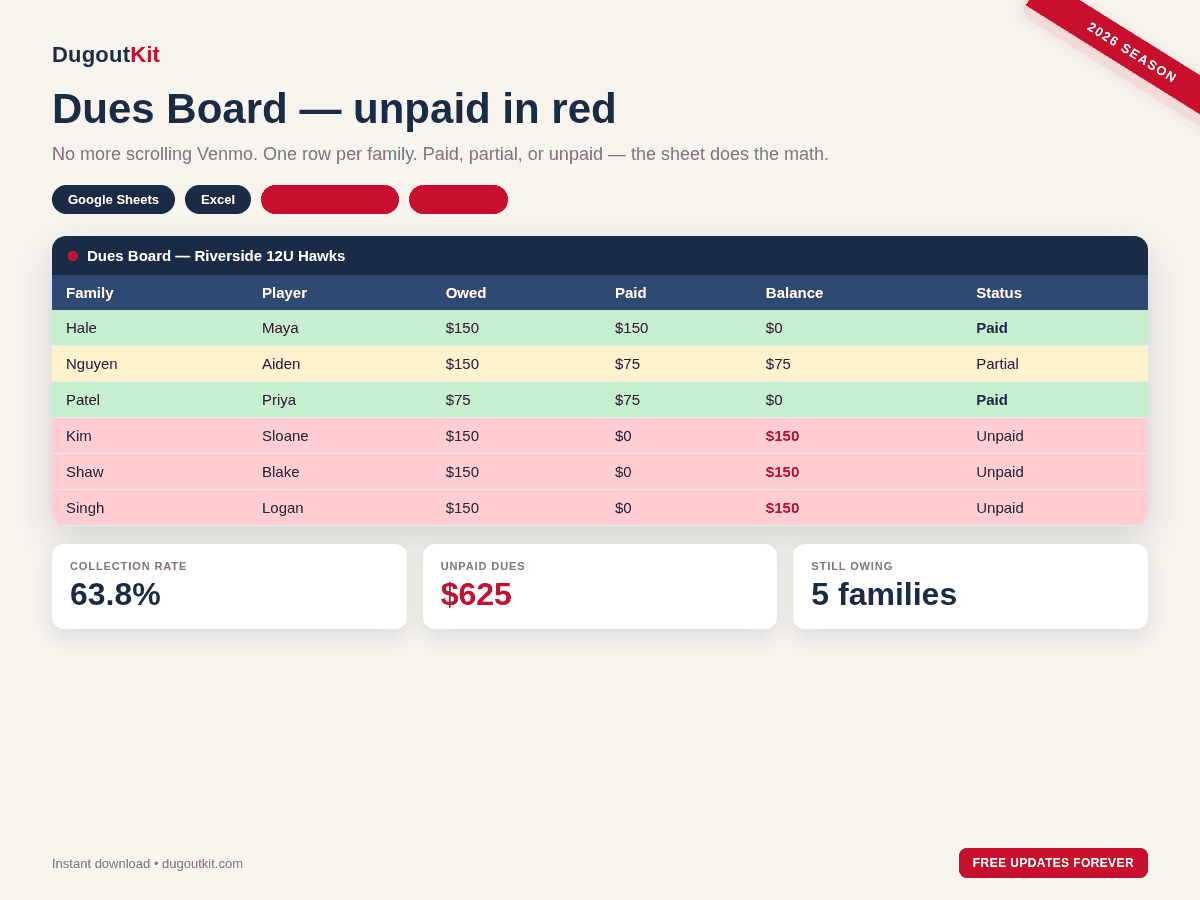
Task: Click the Status column header
Action: click(999, 292)
